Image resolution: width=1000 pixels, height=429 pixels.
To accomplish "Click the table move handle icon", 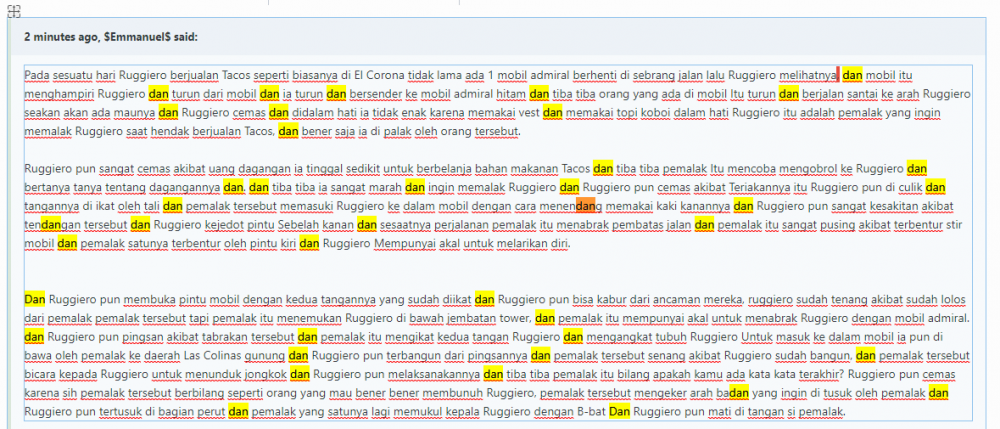I will pyautogui.click(x=15, y=11).
